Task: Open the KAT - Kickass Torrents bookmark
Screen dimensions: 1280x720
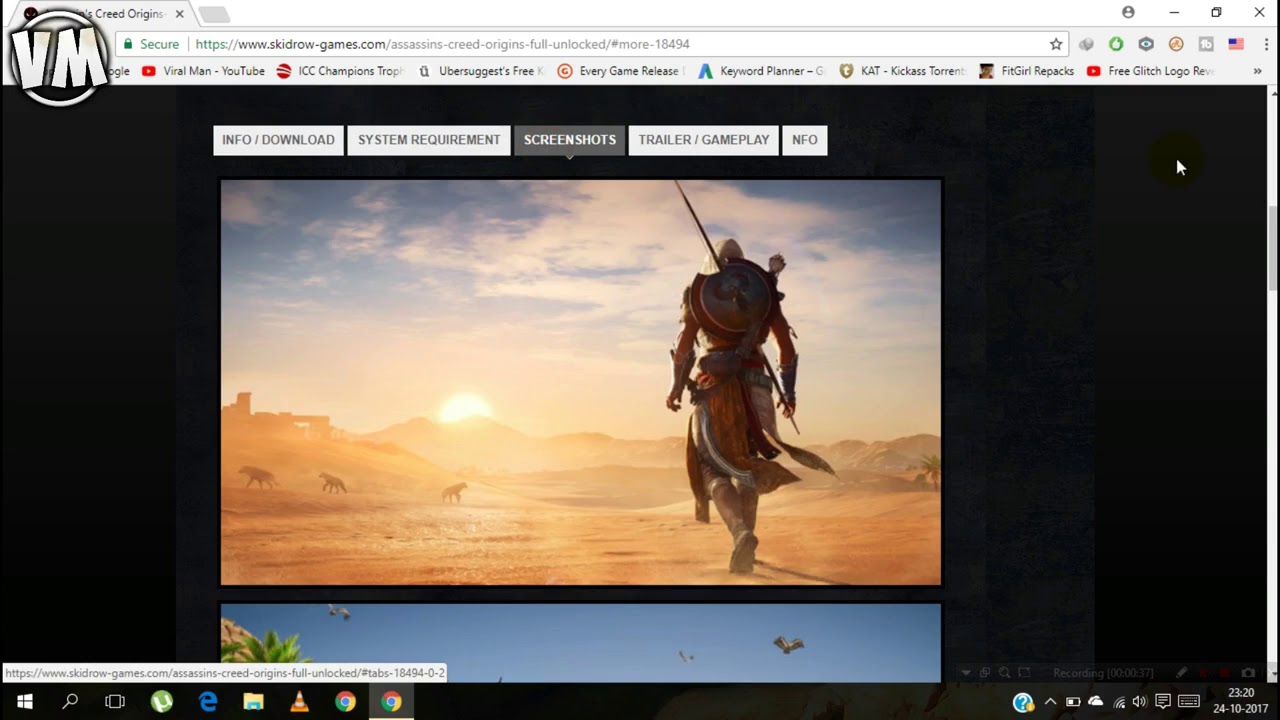Action: (x=902, y=71)
